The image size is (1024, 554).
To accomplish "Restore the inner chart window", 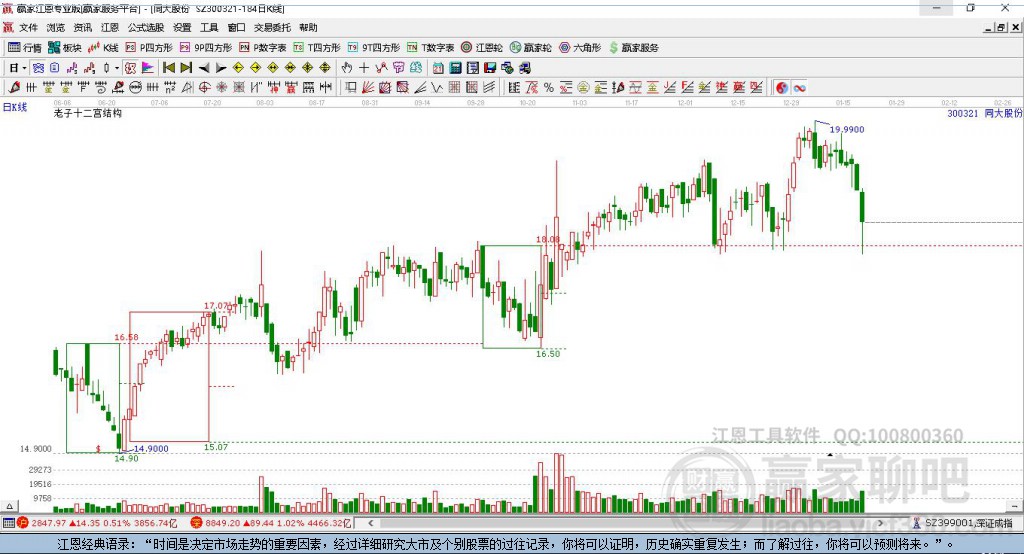I will pos(1002,27).
